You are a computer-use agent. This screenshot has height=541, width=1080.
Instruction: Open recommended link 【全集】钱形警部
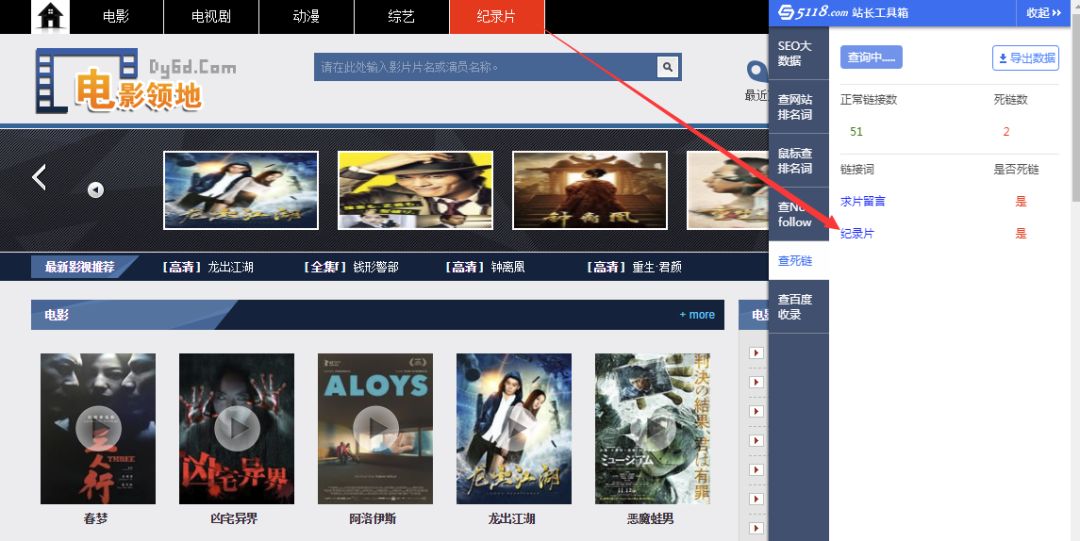[x=350, y=267]
